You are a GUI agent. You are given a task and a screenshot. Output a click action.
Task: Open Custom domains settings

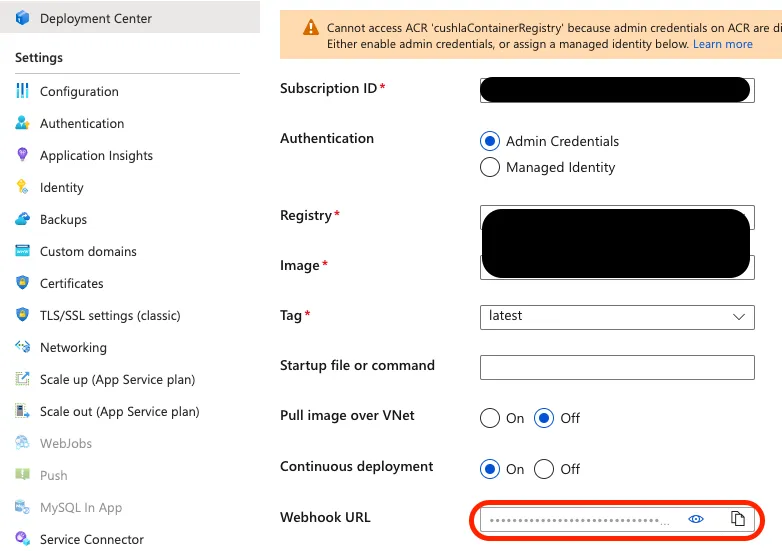click(x=88, y=251)
